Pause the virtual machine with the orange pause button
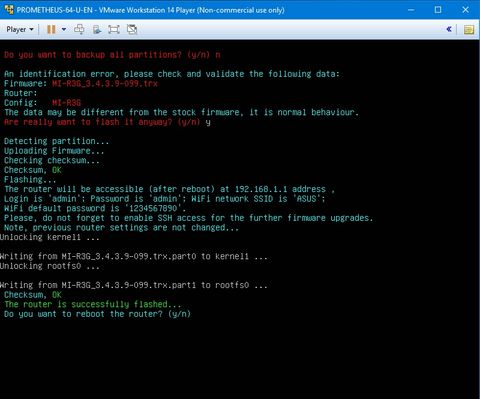The height and width of the screenshot is (399, 480). 51,29
